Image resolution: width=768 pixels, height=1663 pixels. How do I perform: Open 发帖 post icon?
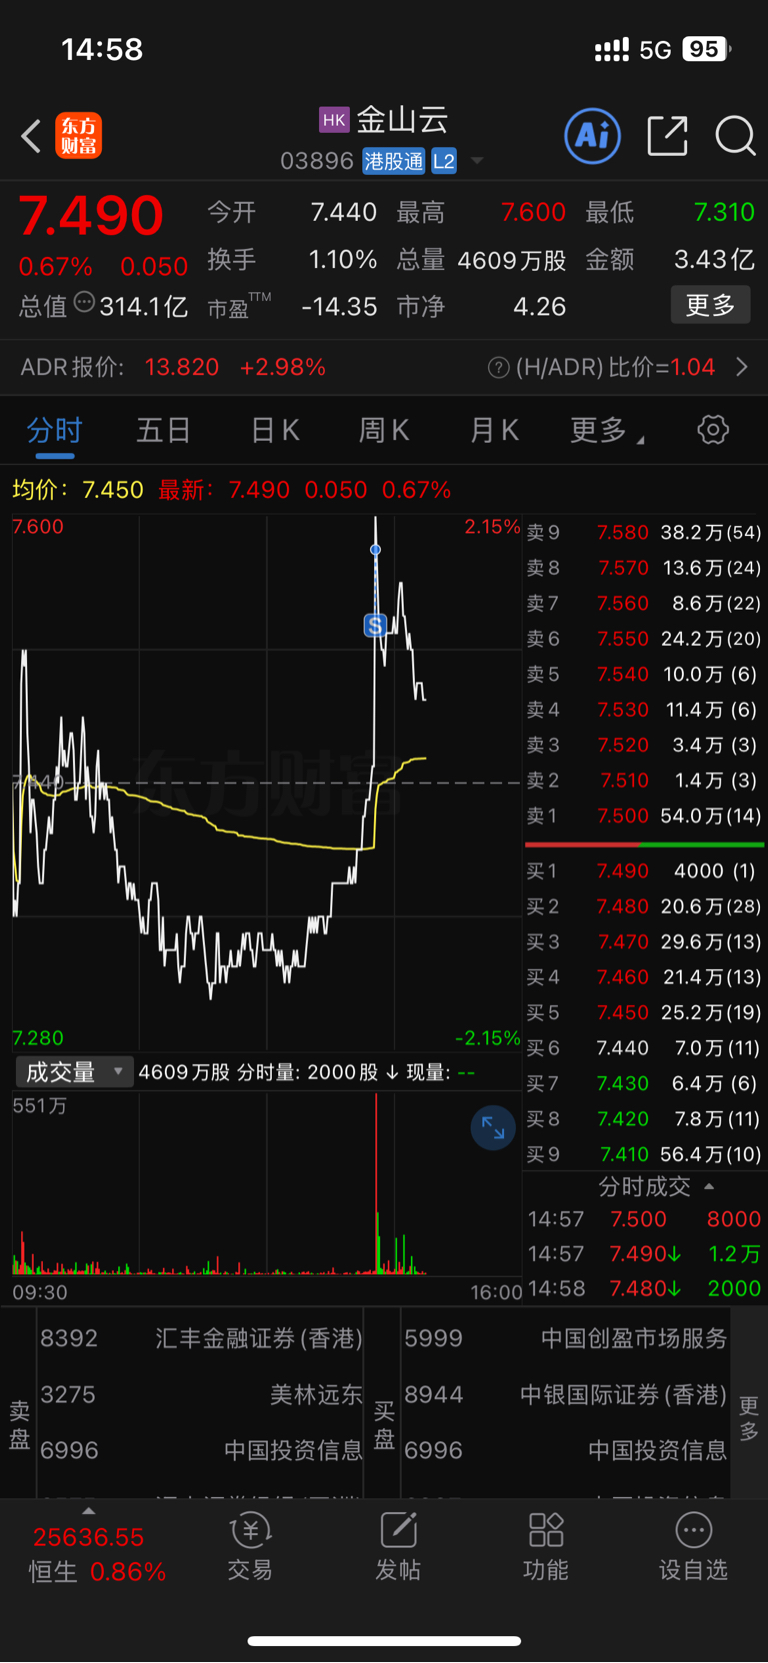(x=398, y=1547)
